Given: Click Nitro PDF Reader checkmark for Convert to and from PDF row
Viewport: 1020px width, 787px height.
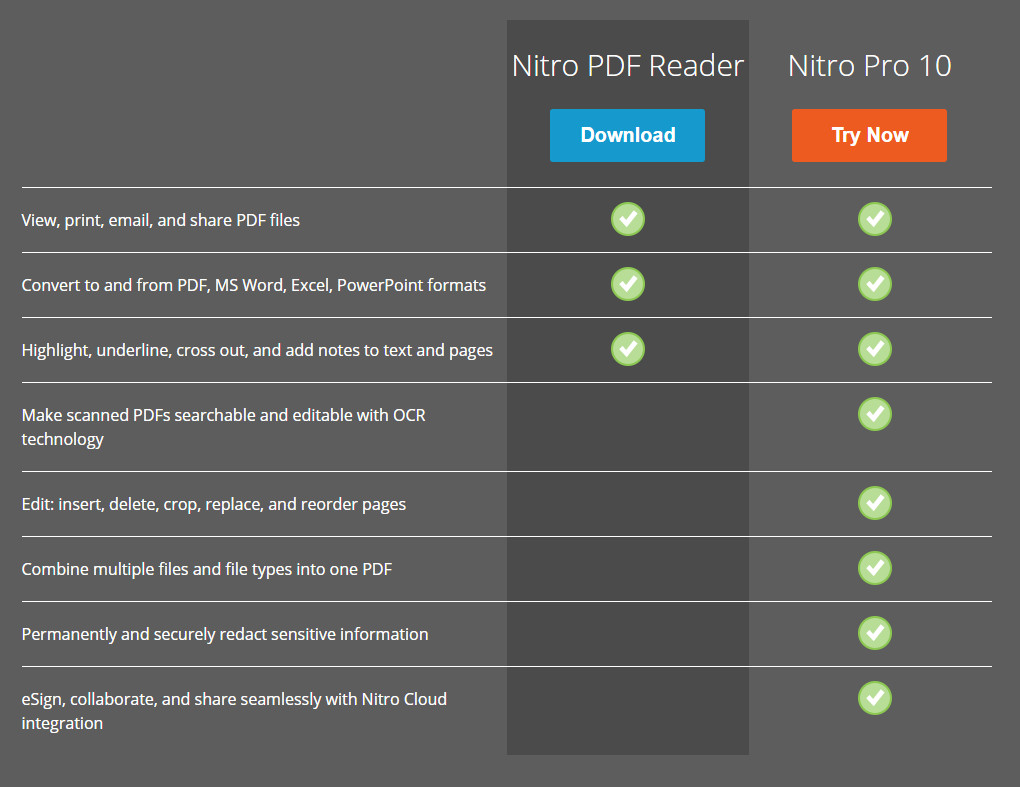Looking at the screenshot, I should (x=628, y=284).
